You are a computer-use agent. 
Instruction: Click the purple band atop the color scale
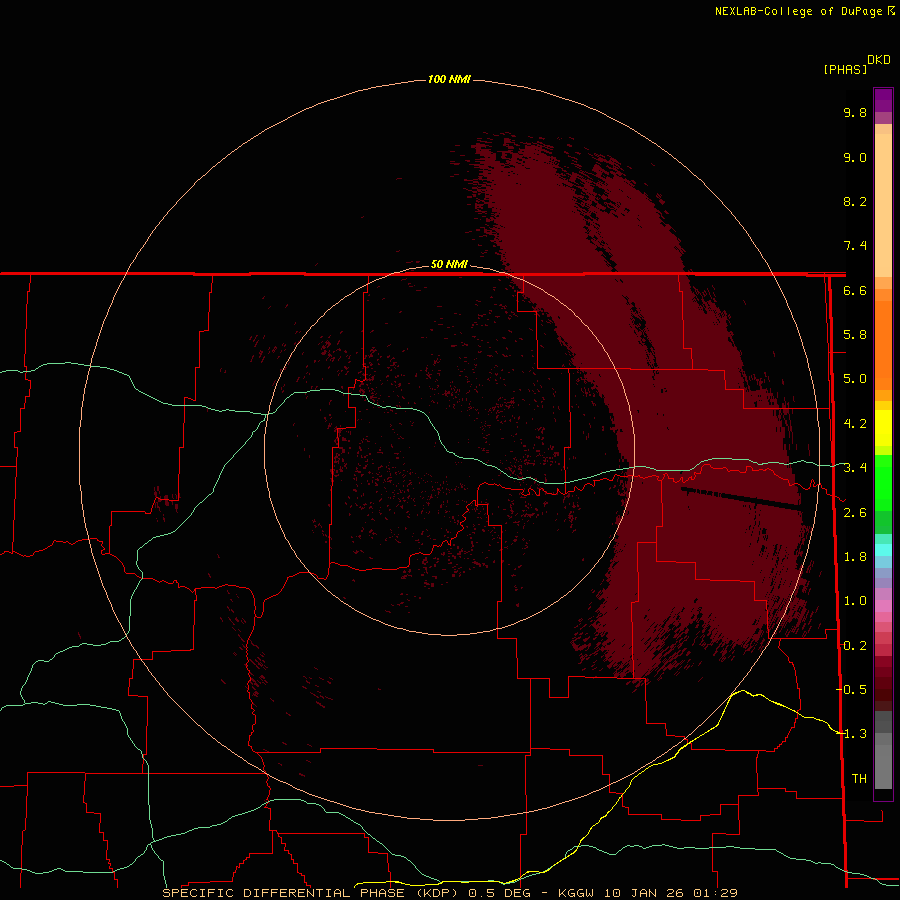tap(883, 100)
